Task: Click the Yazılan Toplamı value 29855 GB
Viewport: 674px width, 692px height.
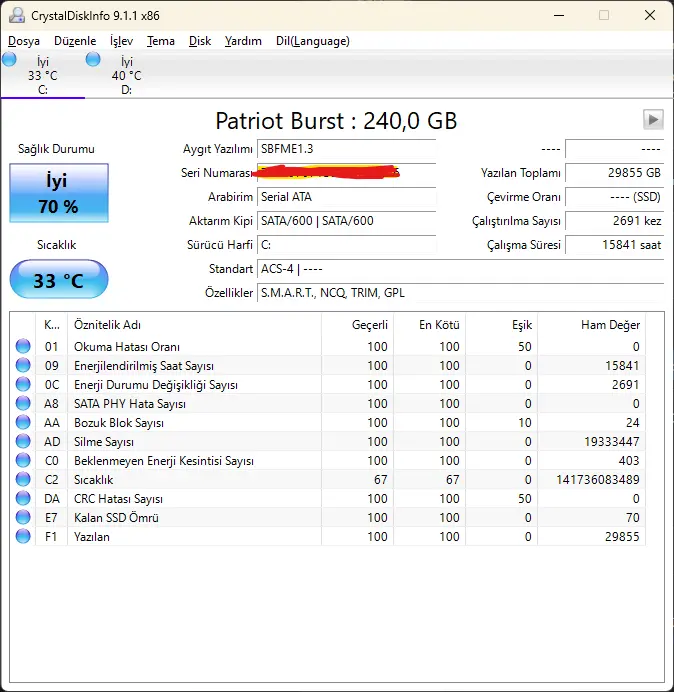Action: point(614,173)
